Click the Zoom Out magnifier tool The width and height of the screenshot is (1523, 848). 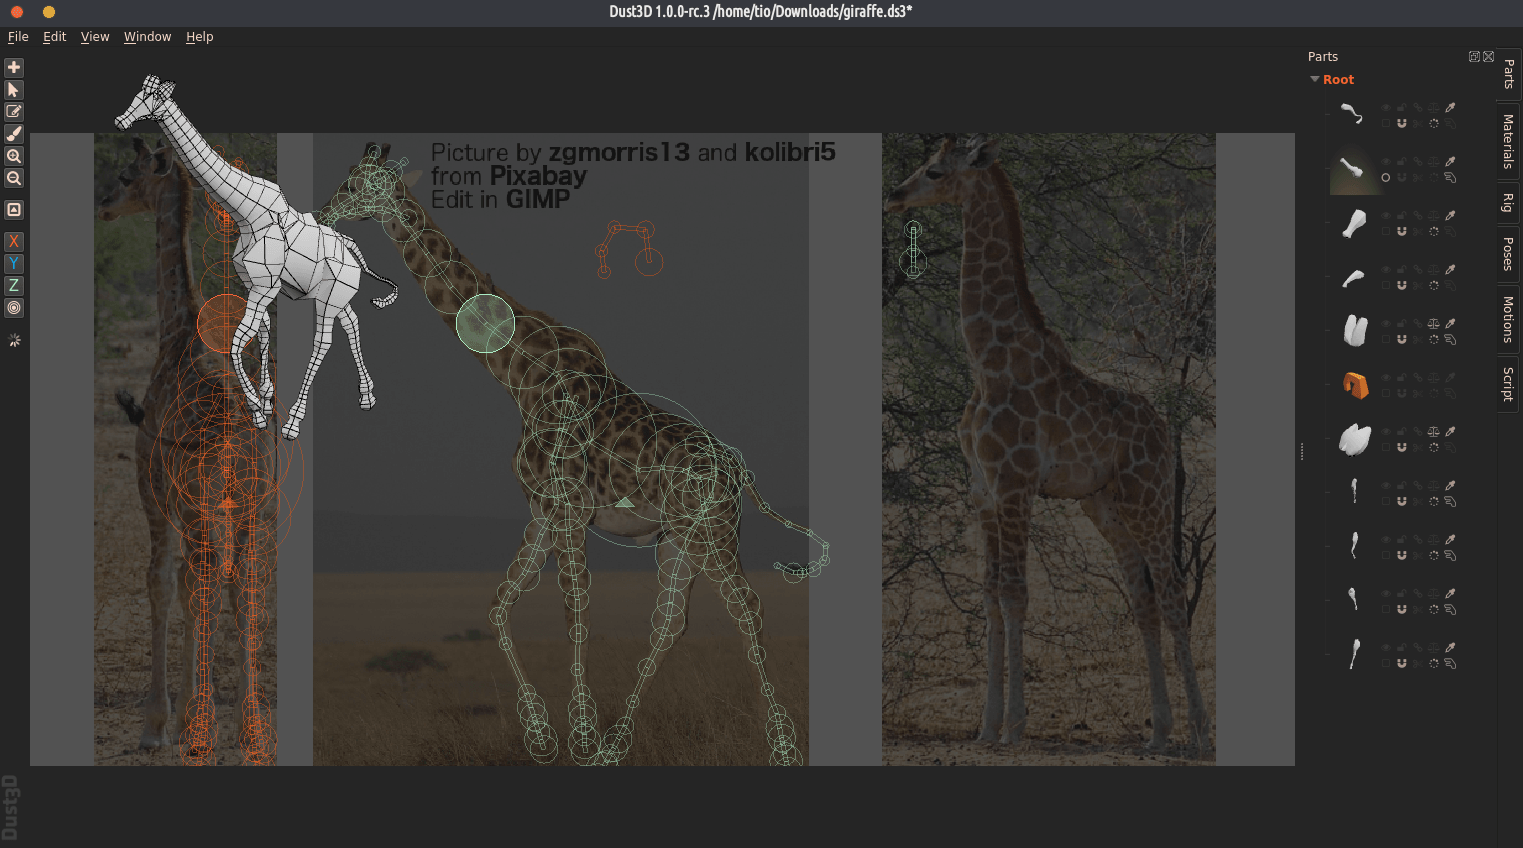pyautogui.click(x=14, y=178)
